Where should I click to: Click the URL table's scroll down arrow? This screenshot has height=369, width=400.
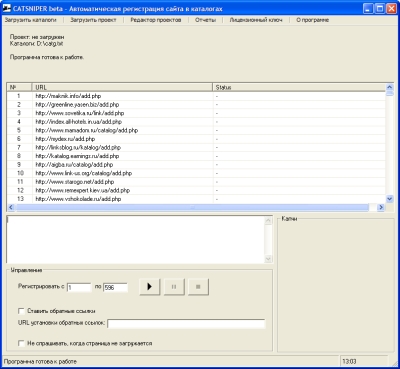tap(389, 199)
